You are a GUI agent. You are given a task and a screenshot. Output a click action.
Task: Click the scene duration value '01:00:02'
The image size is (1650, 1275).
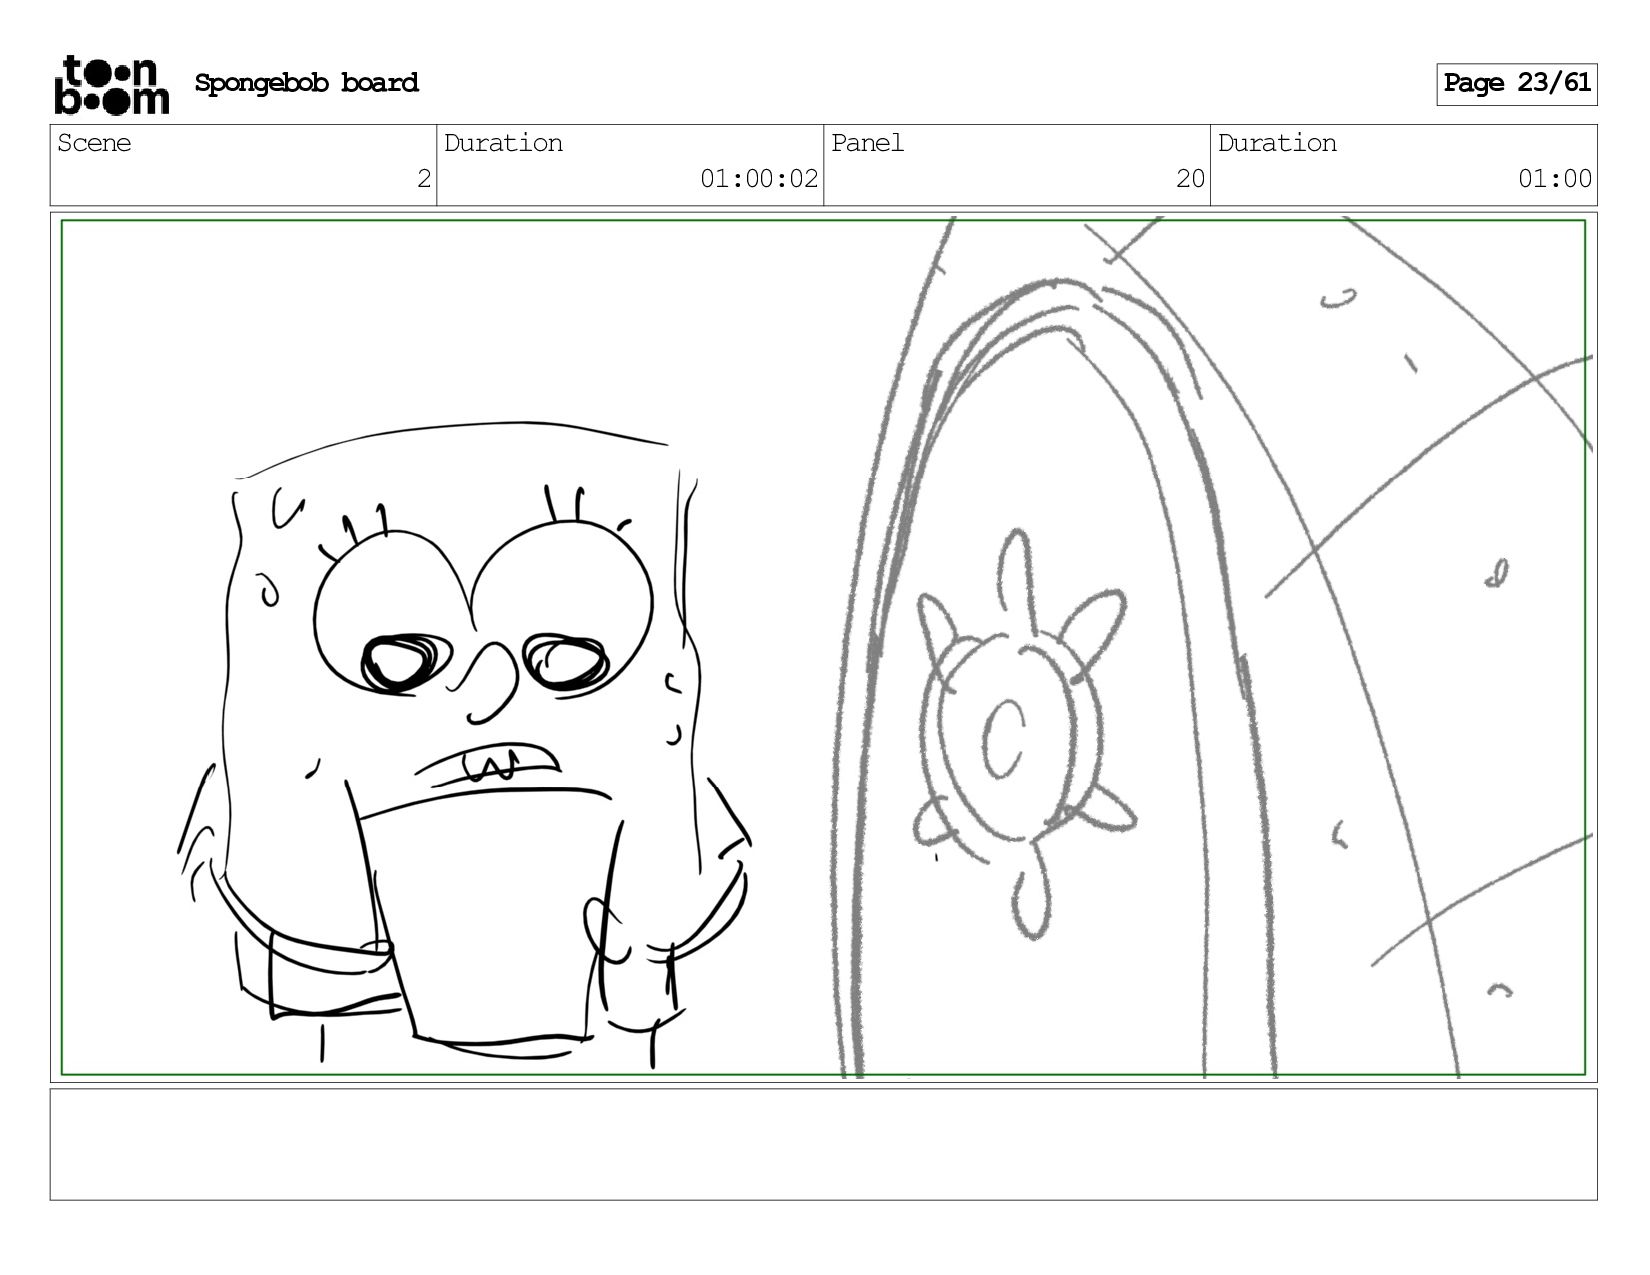[759, 179]
